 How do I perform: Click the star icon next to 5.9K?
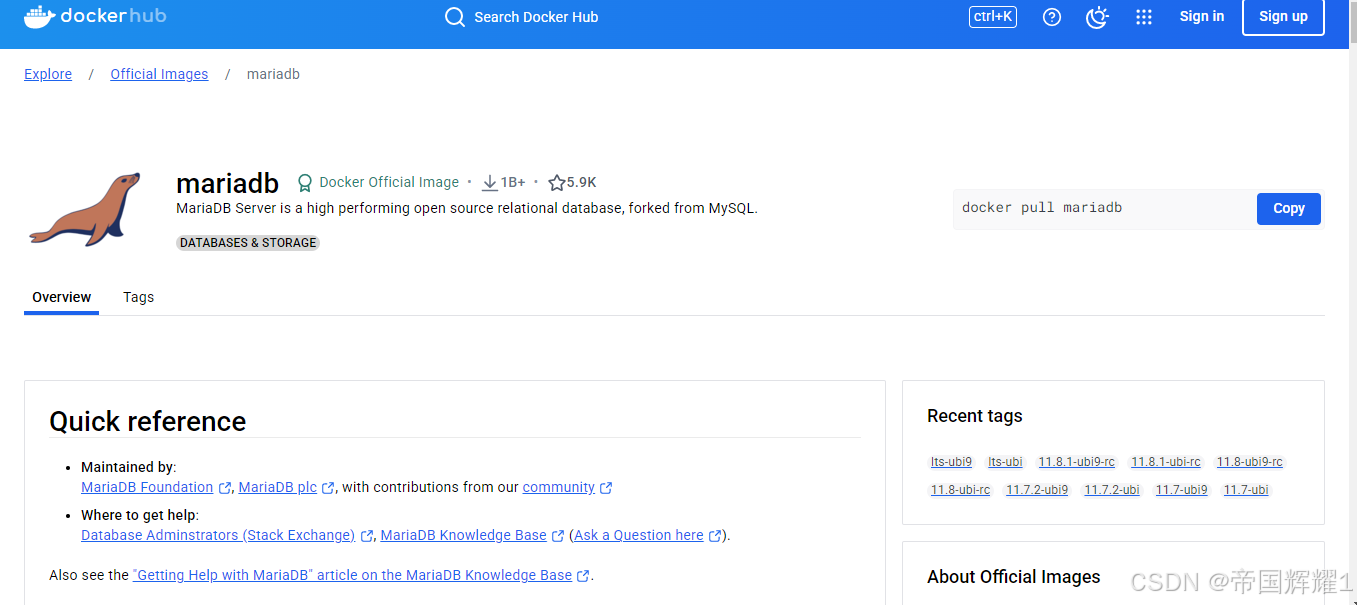557,183
